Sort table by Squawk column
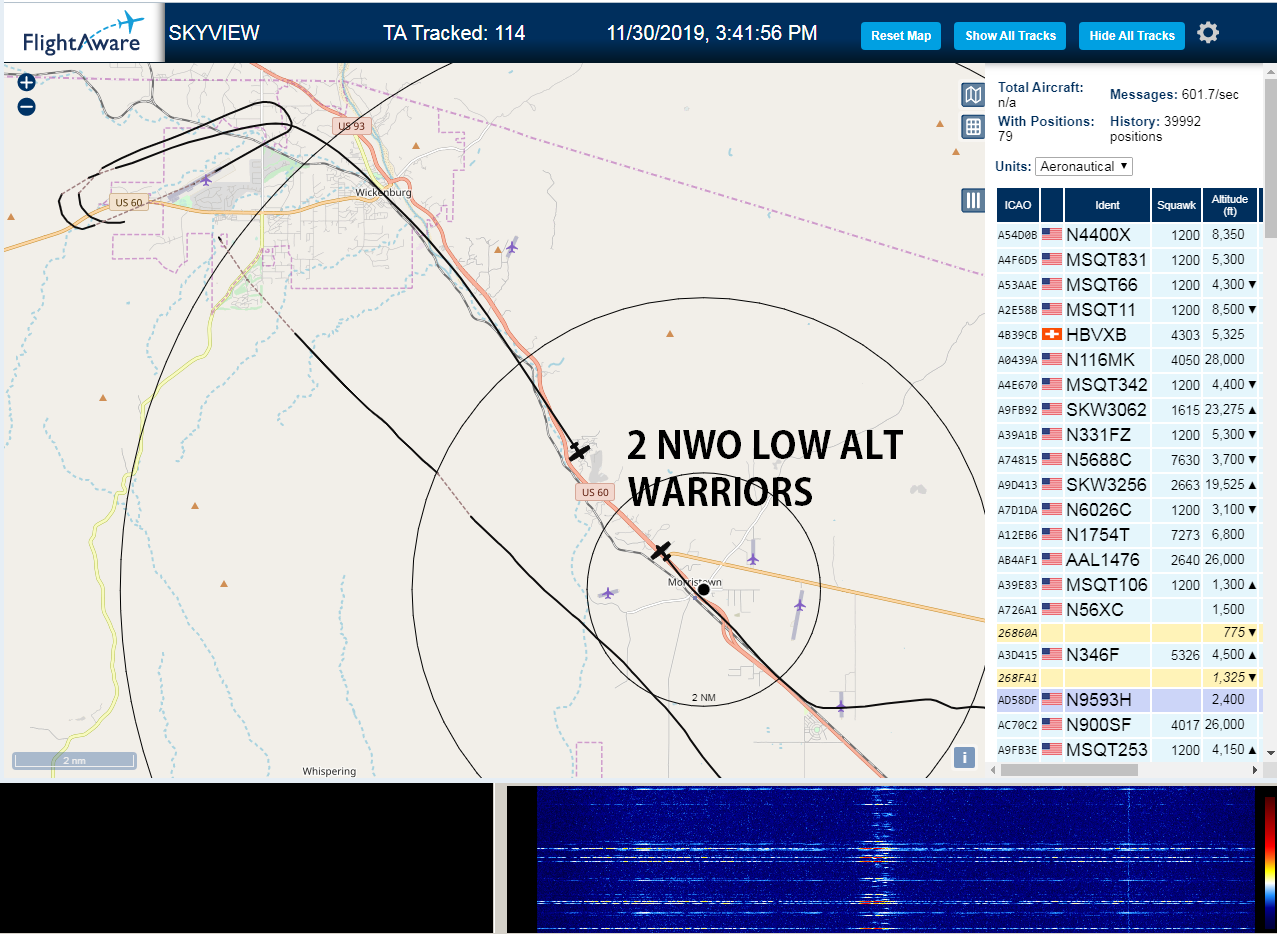 (1176, 204)
